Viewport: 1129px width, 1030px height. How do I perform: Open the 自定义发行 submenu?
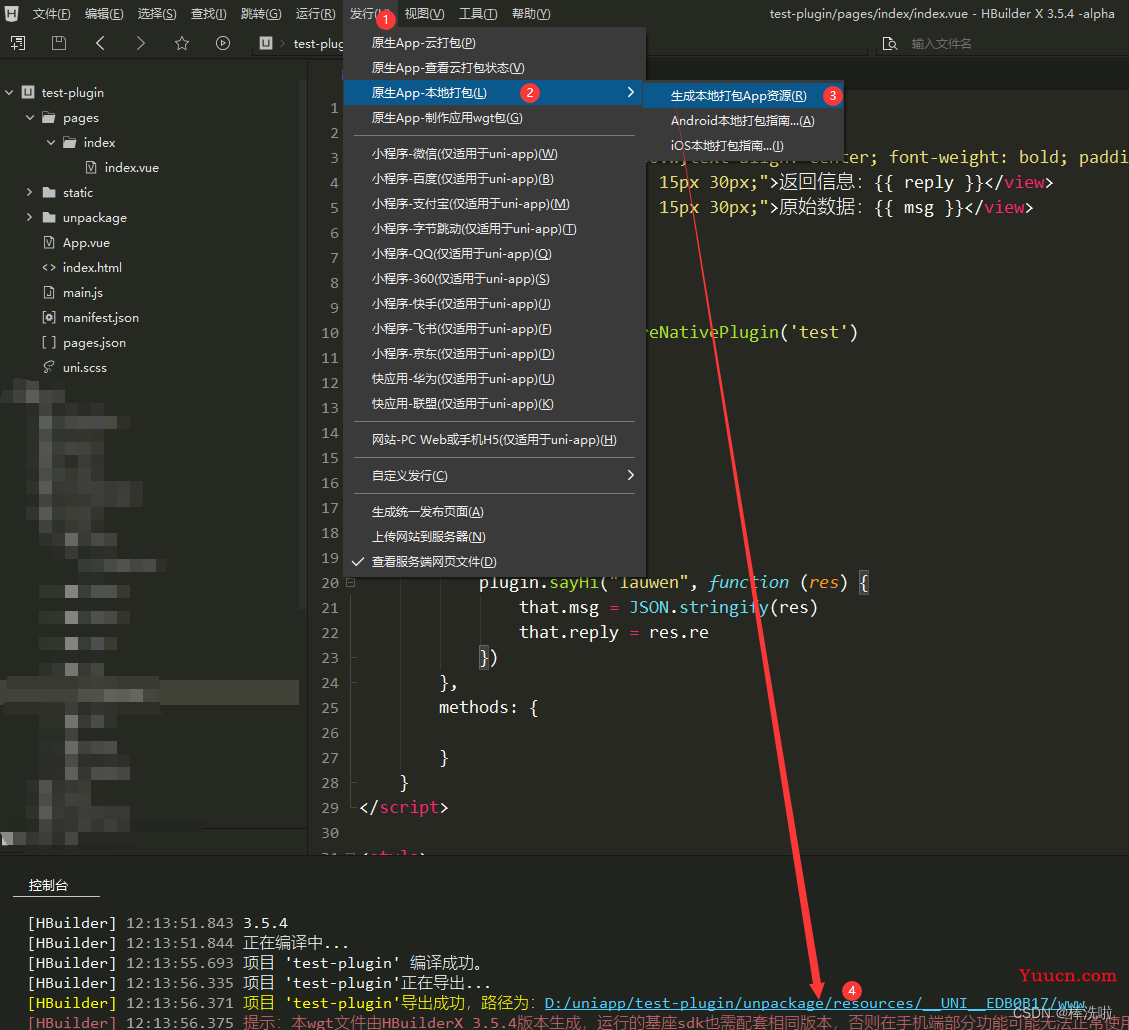coord(495,476)
